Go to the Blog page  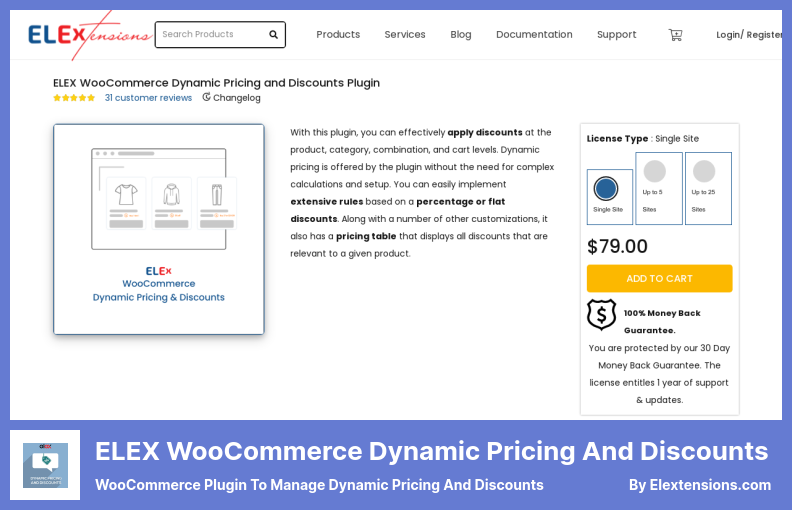[461, 35]
